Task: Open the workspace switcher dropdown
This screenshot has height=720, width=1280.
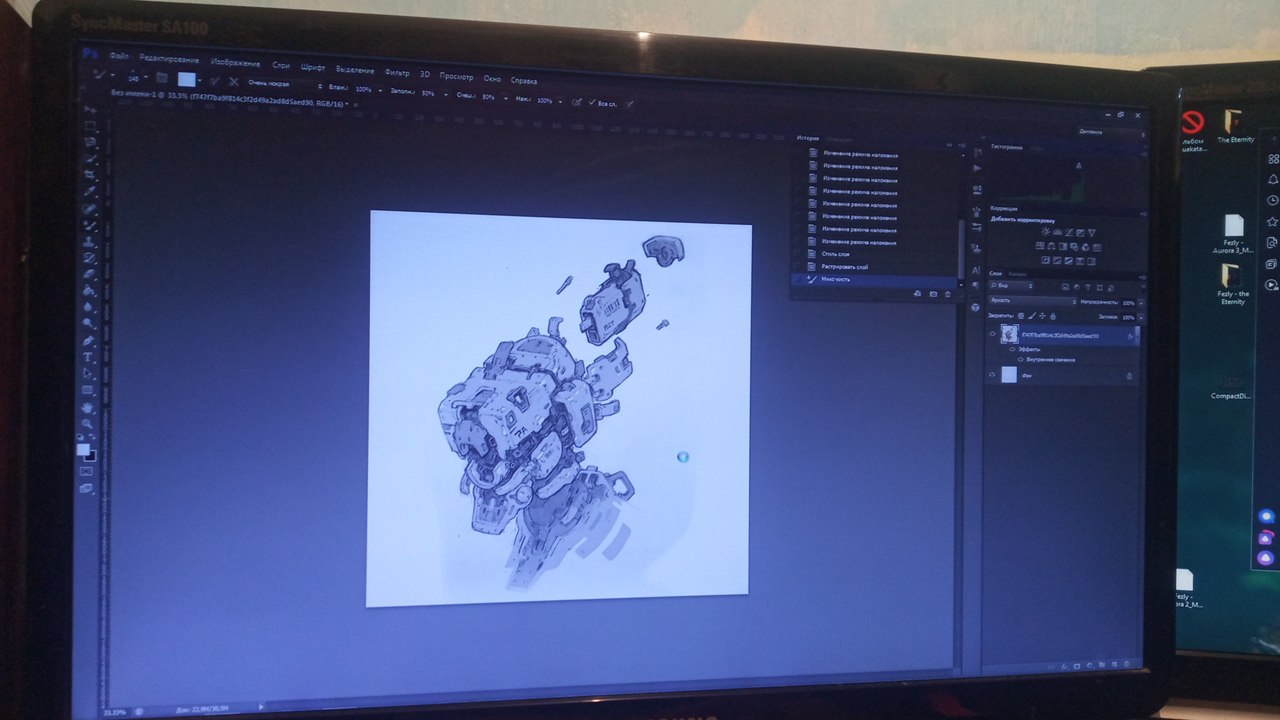Action: [x=1111, y=132]
